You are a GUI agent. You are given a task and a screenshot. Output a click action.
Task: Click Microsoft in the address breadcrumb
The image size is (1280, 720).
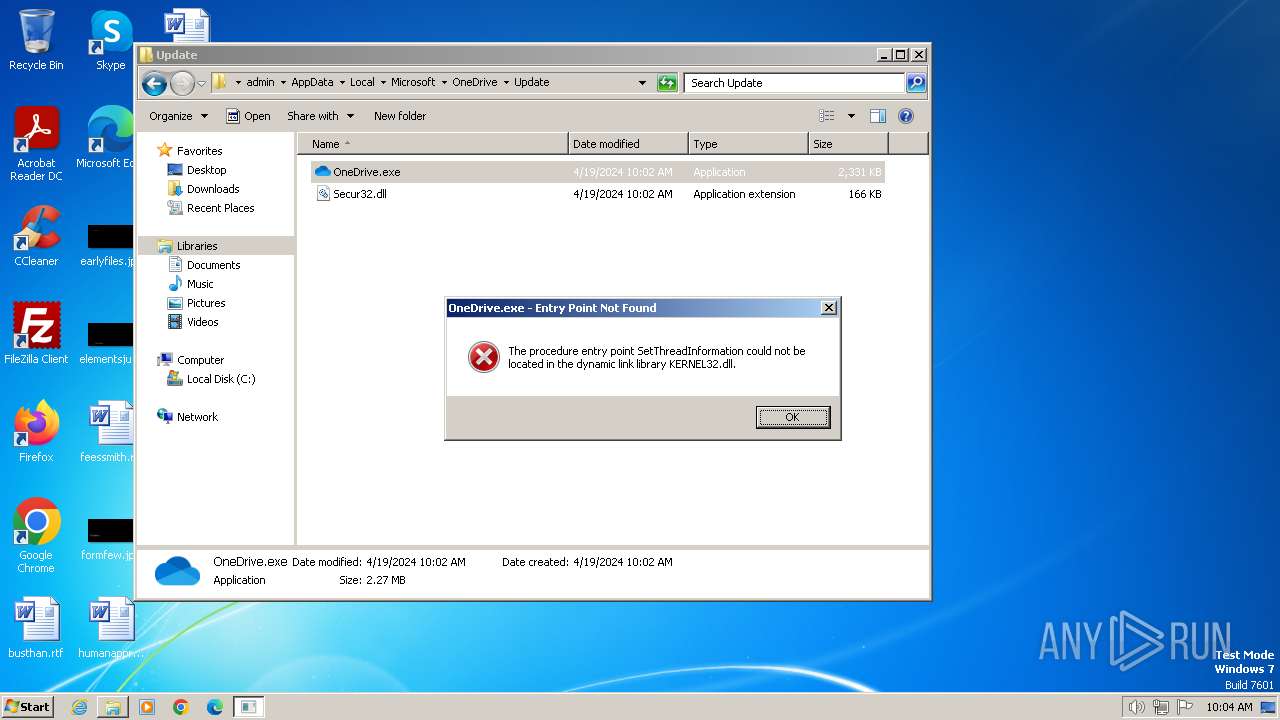click(x=413, y=83)
